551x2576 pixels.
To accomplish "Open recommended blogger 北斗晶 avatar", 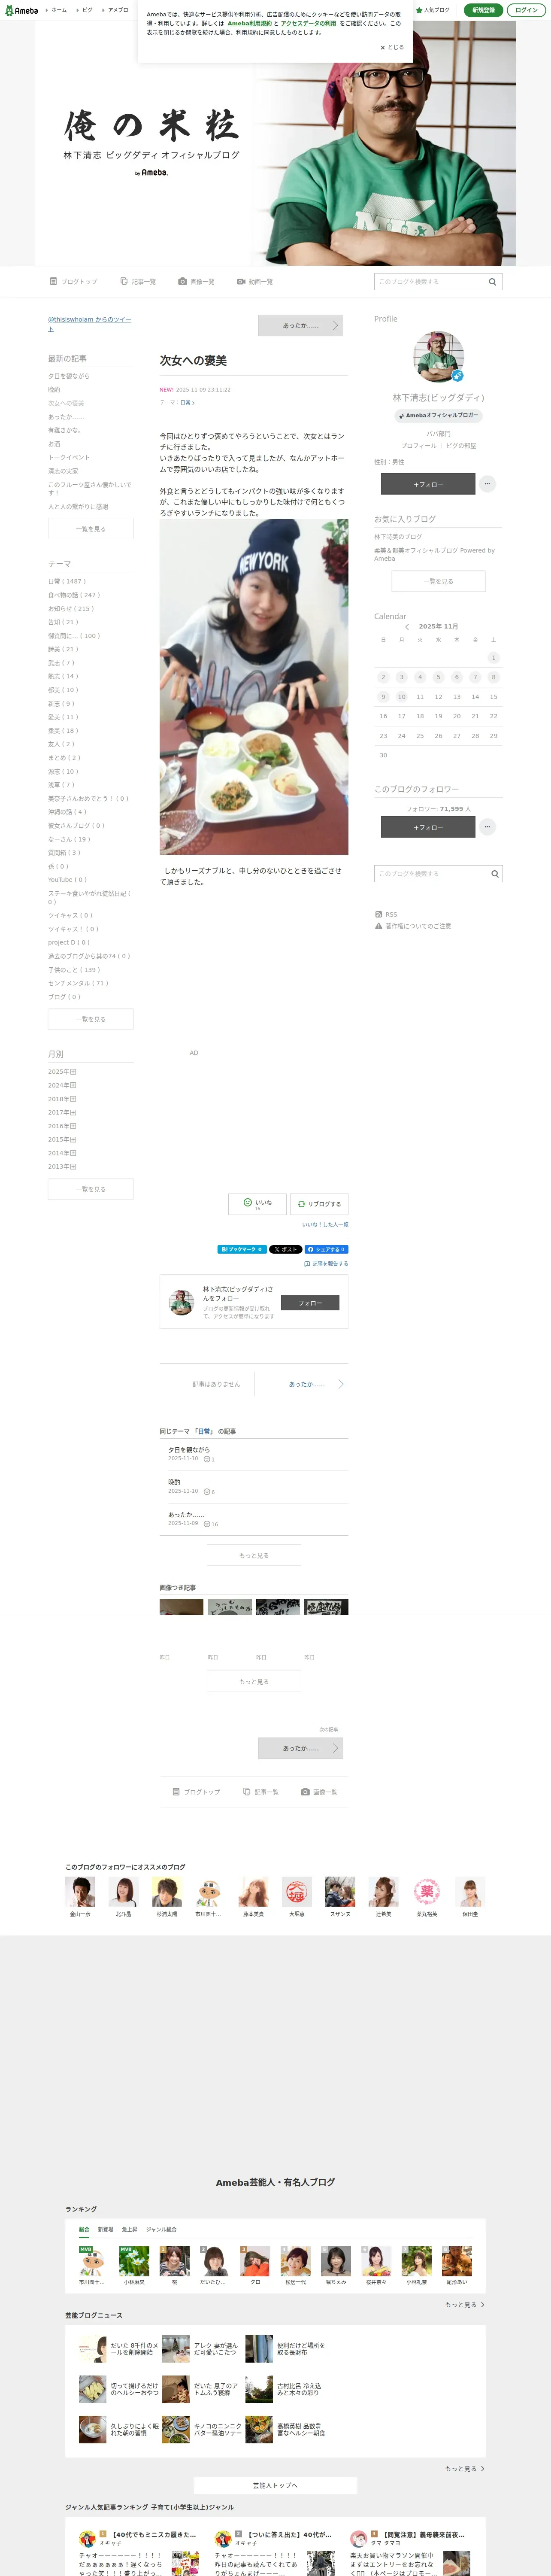I will (123, 1891).
